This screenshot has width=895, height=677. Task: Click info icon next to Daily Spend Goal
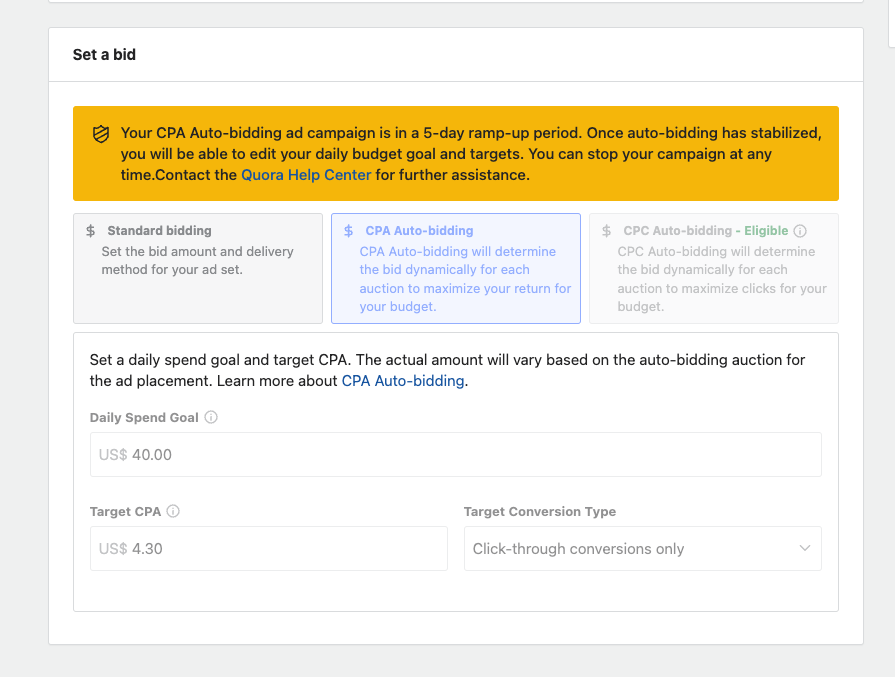tap(211, 417)
